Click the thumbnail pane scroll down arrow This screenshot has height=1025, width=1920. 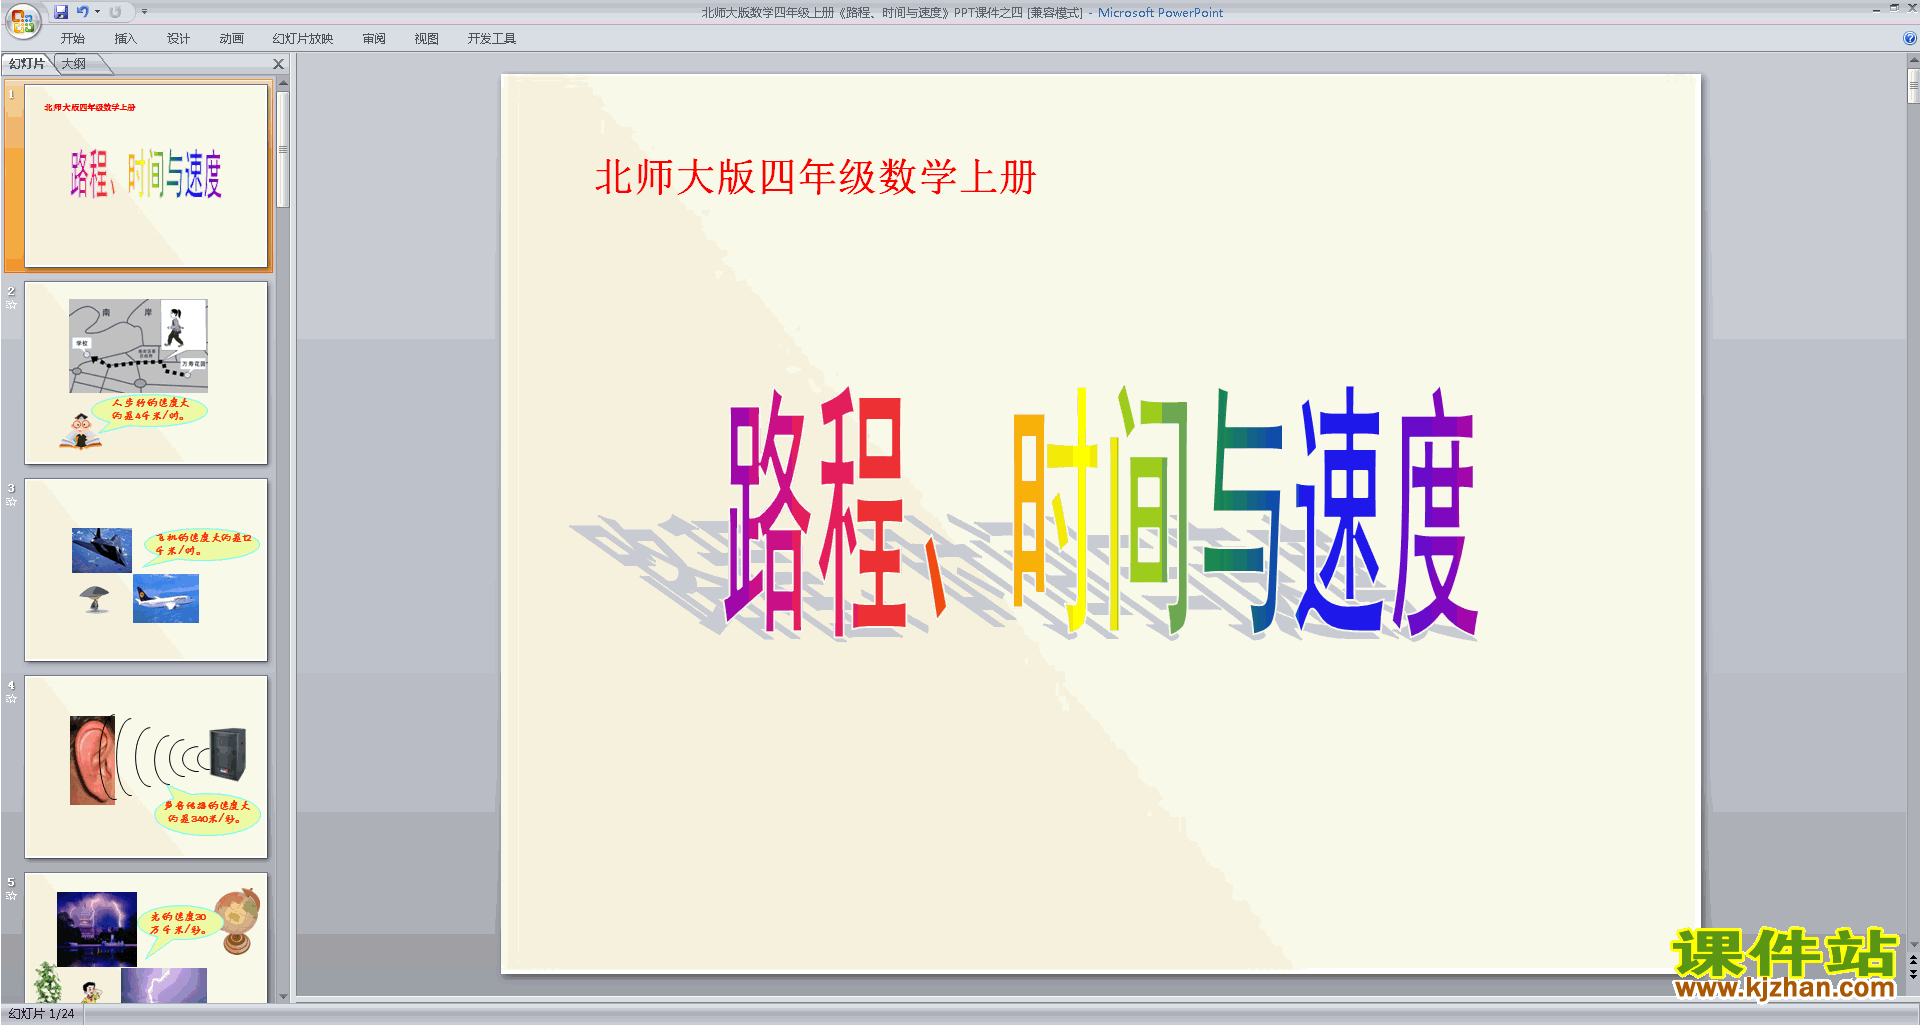(283, 996)
